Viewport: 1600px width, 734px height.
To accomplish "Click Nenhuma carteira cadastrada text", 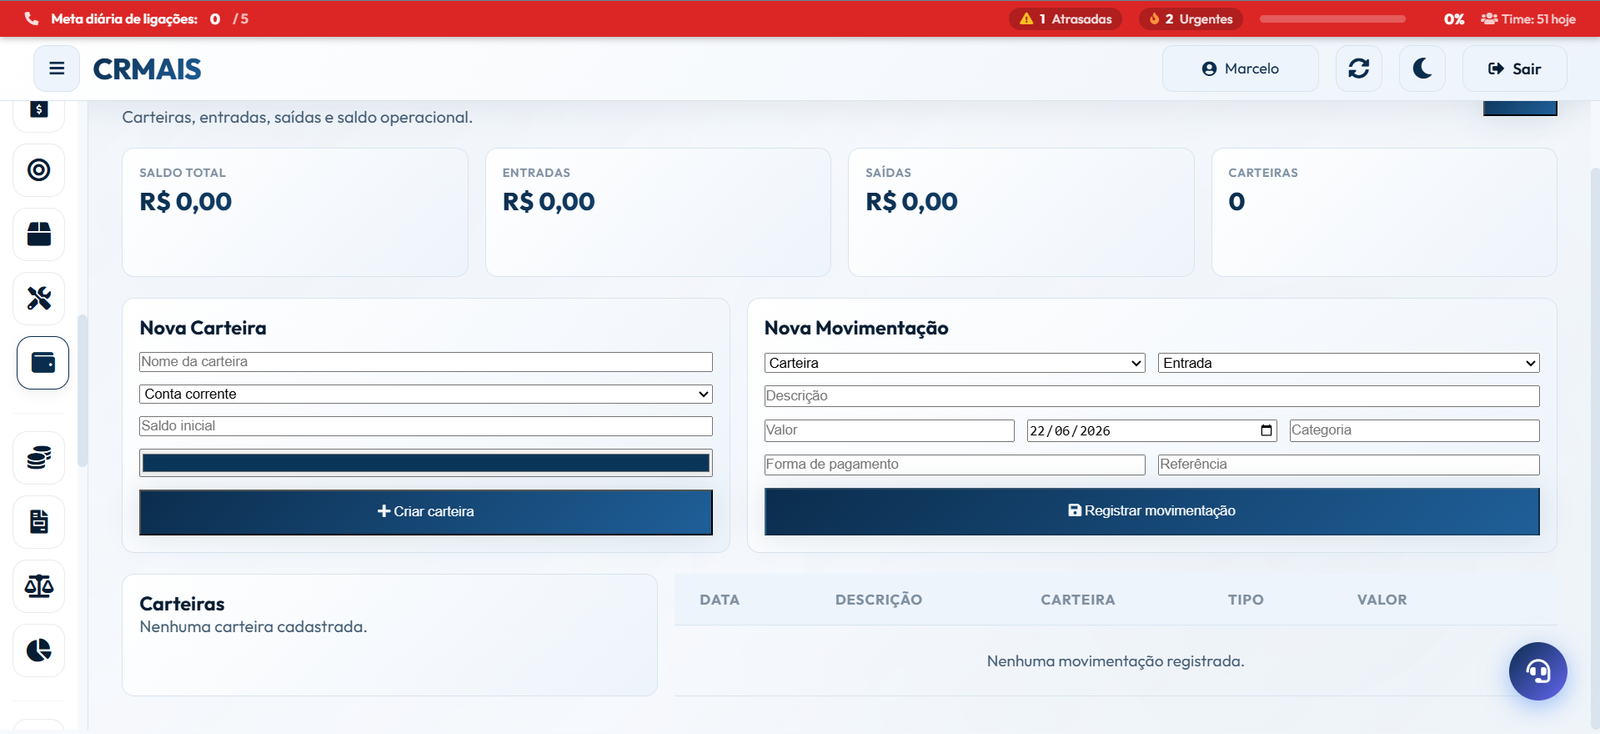I will pyautogui.click(x=253, y=627).
